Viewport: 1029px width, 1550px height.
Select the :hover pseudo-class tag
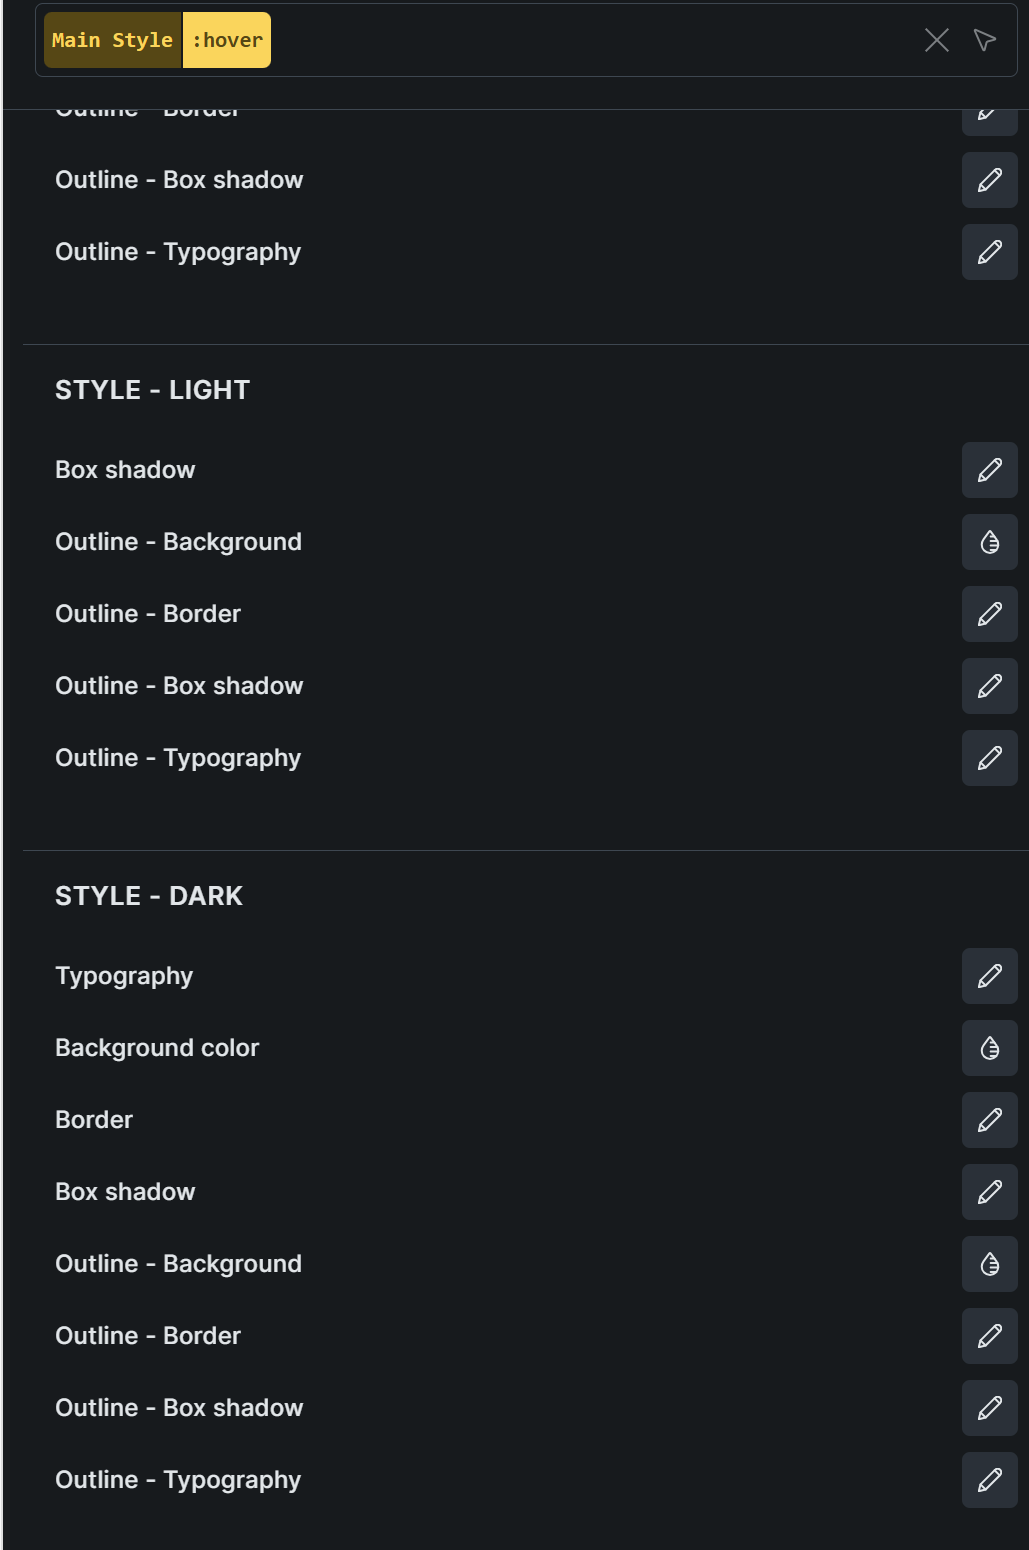[227, 40]
